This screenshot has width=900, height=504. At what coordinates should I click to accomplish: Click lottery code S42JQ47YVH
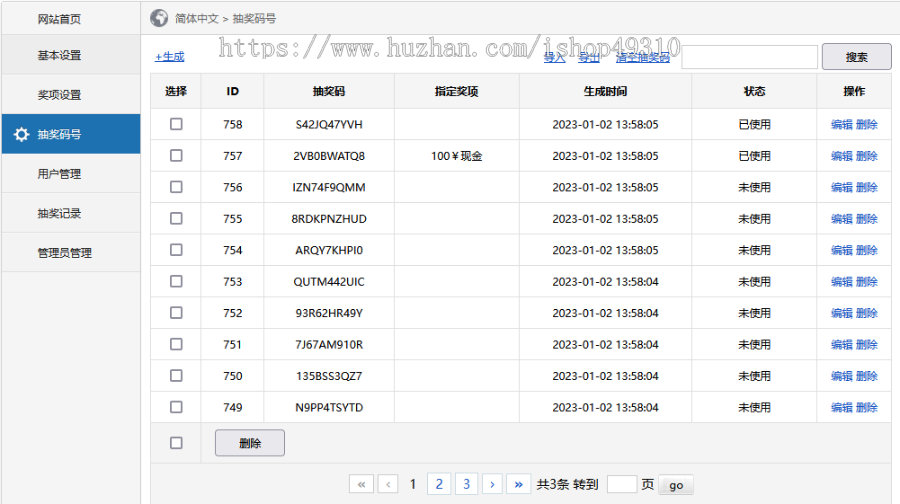329,125
